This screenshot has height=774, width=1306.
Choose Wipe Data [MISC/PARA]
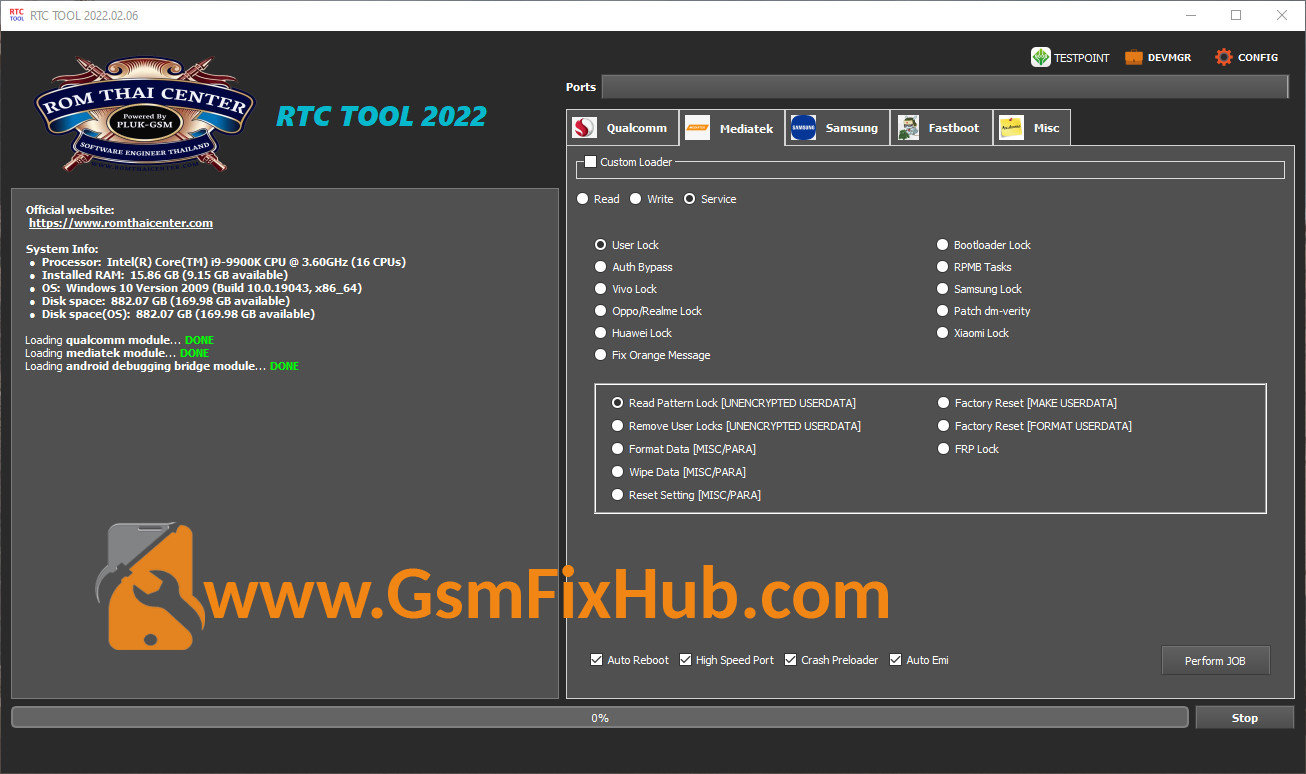pyautogui.click(x=618, y=472)
